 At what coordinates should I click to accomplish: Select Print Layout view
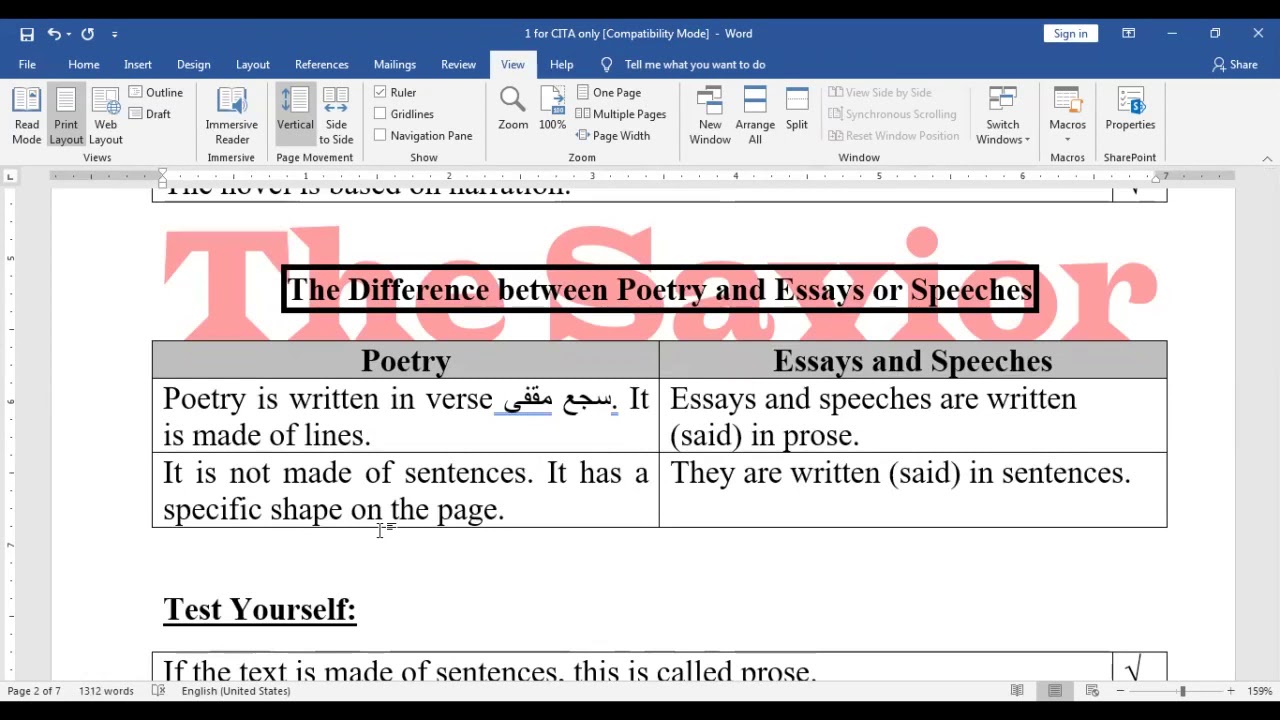click(x=66, y=116)
